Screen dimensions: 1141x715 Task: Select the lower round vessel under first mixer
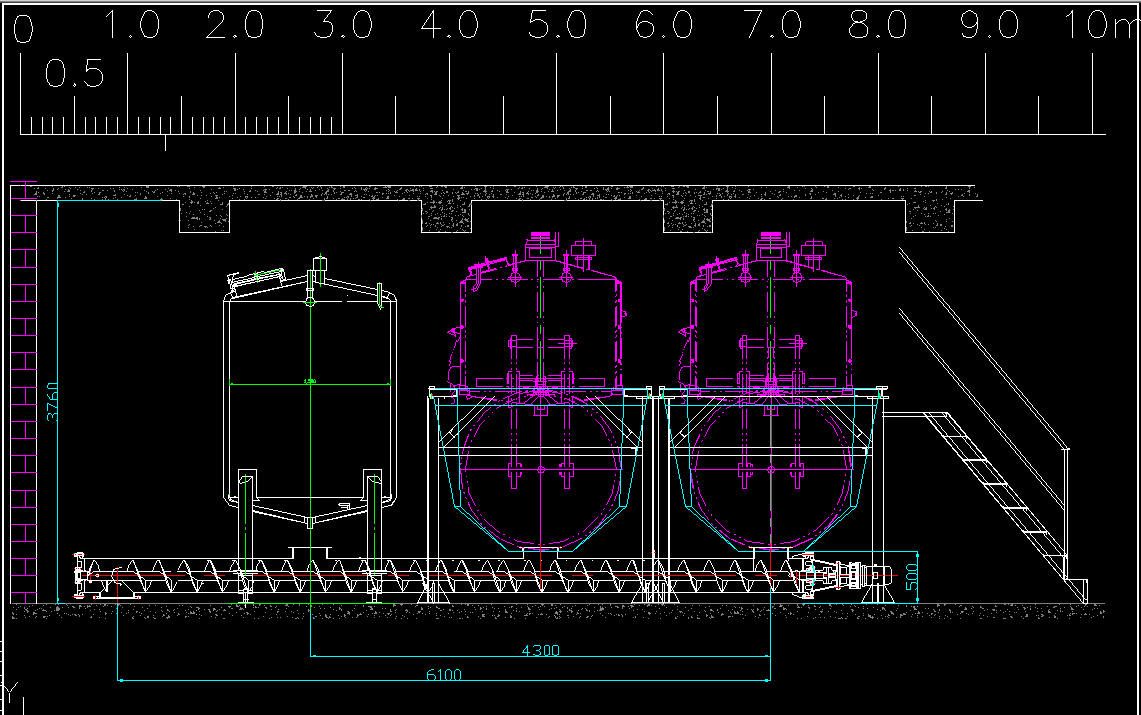pyautogui.click(x=541, y=470)
